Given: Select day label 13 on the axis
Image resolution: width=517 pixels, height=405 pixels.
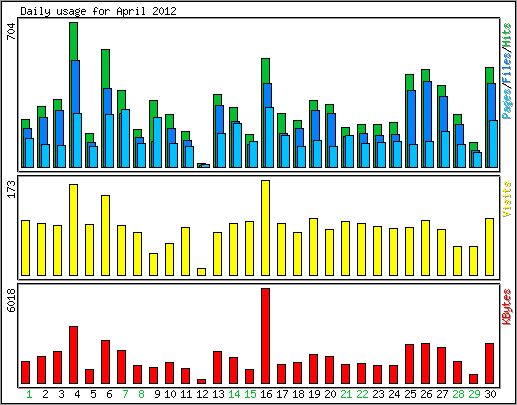Looking at the screenshot, I should pos(218,394).
